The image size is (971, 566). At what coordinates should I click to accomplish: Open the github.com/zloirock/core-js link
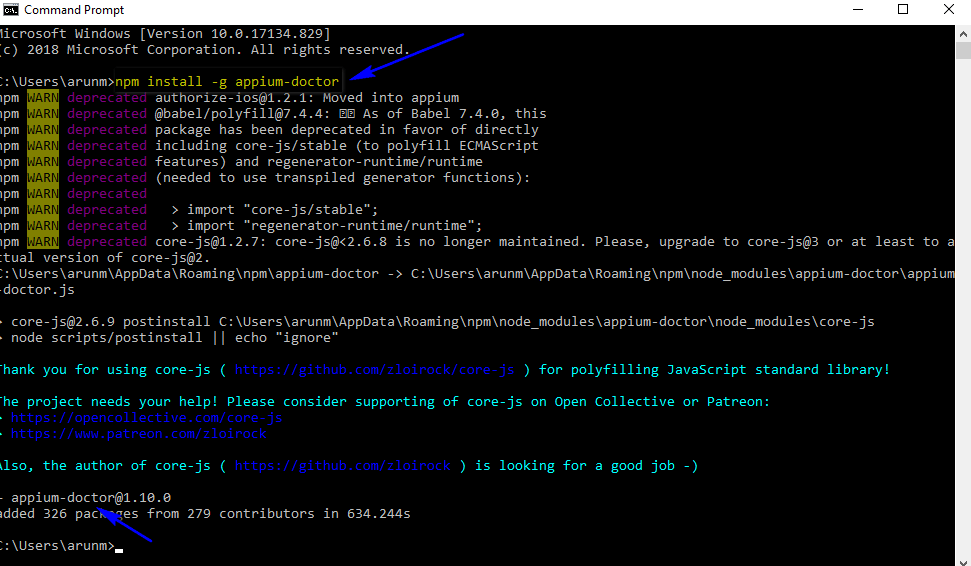[x=374, y=370]
